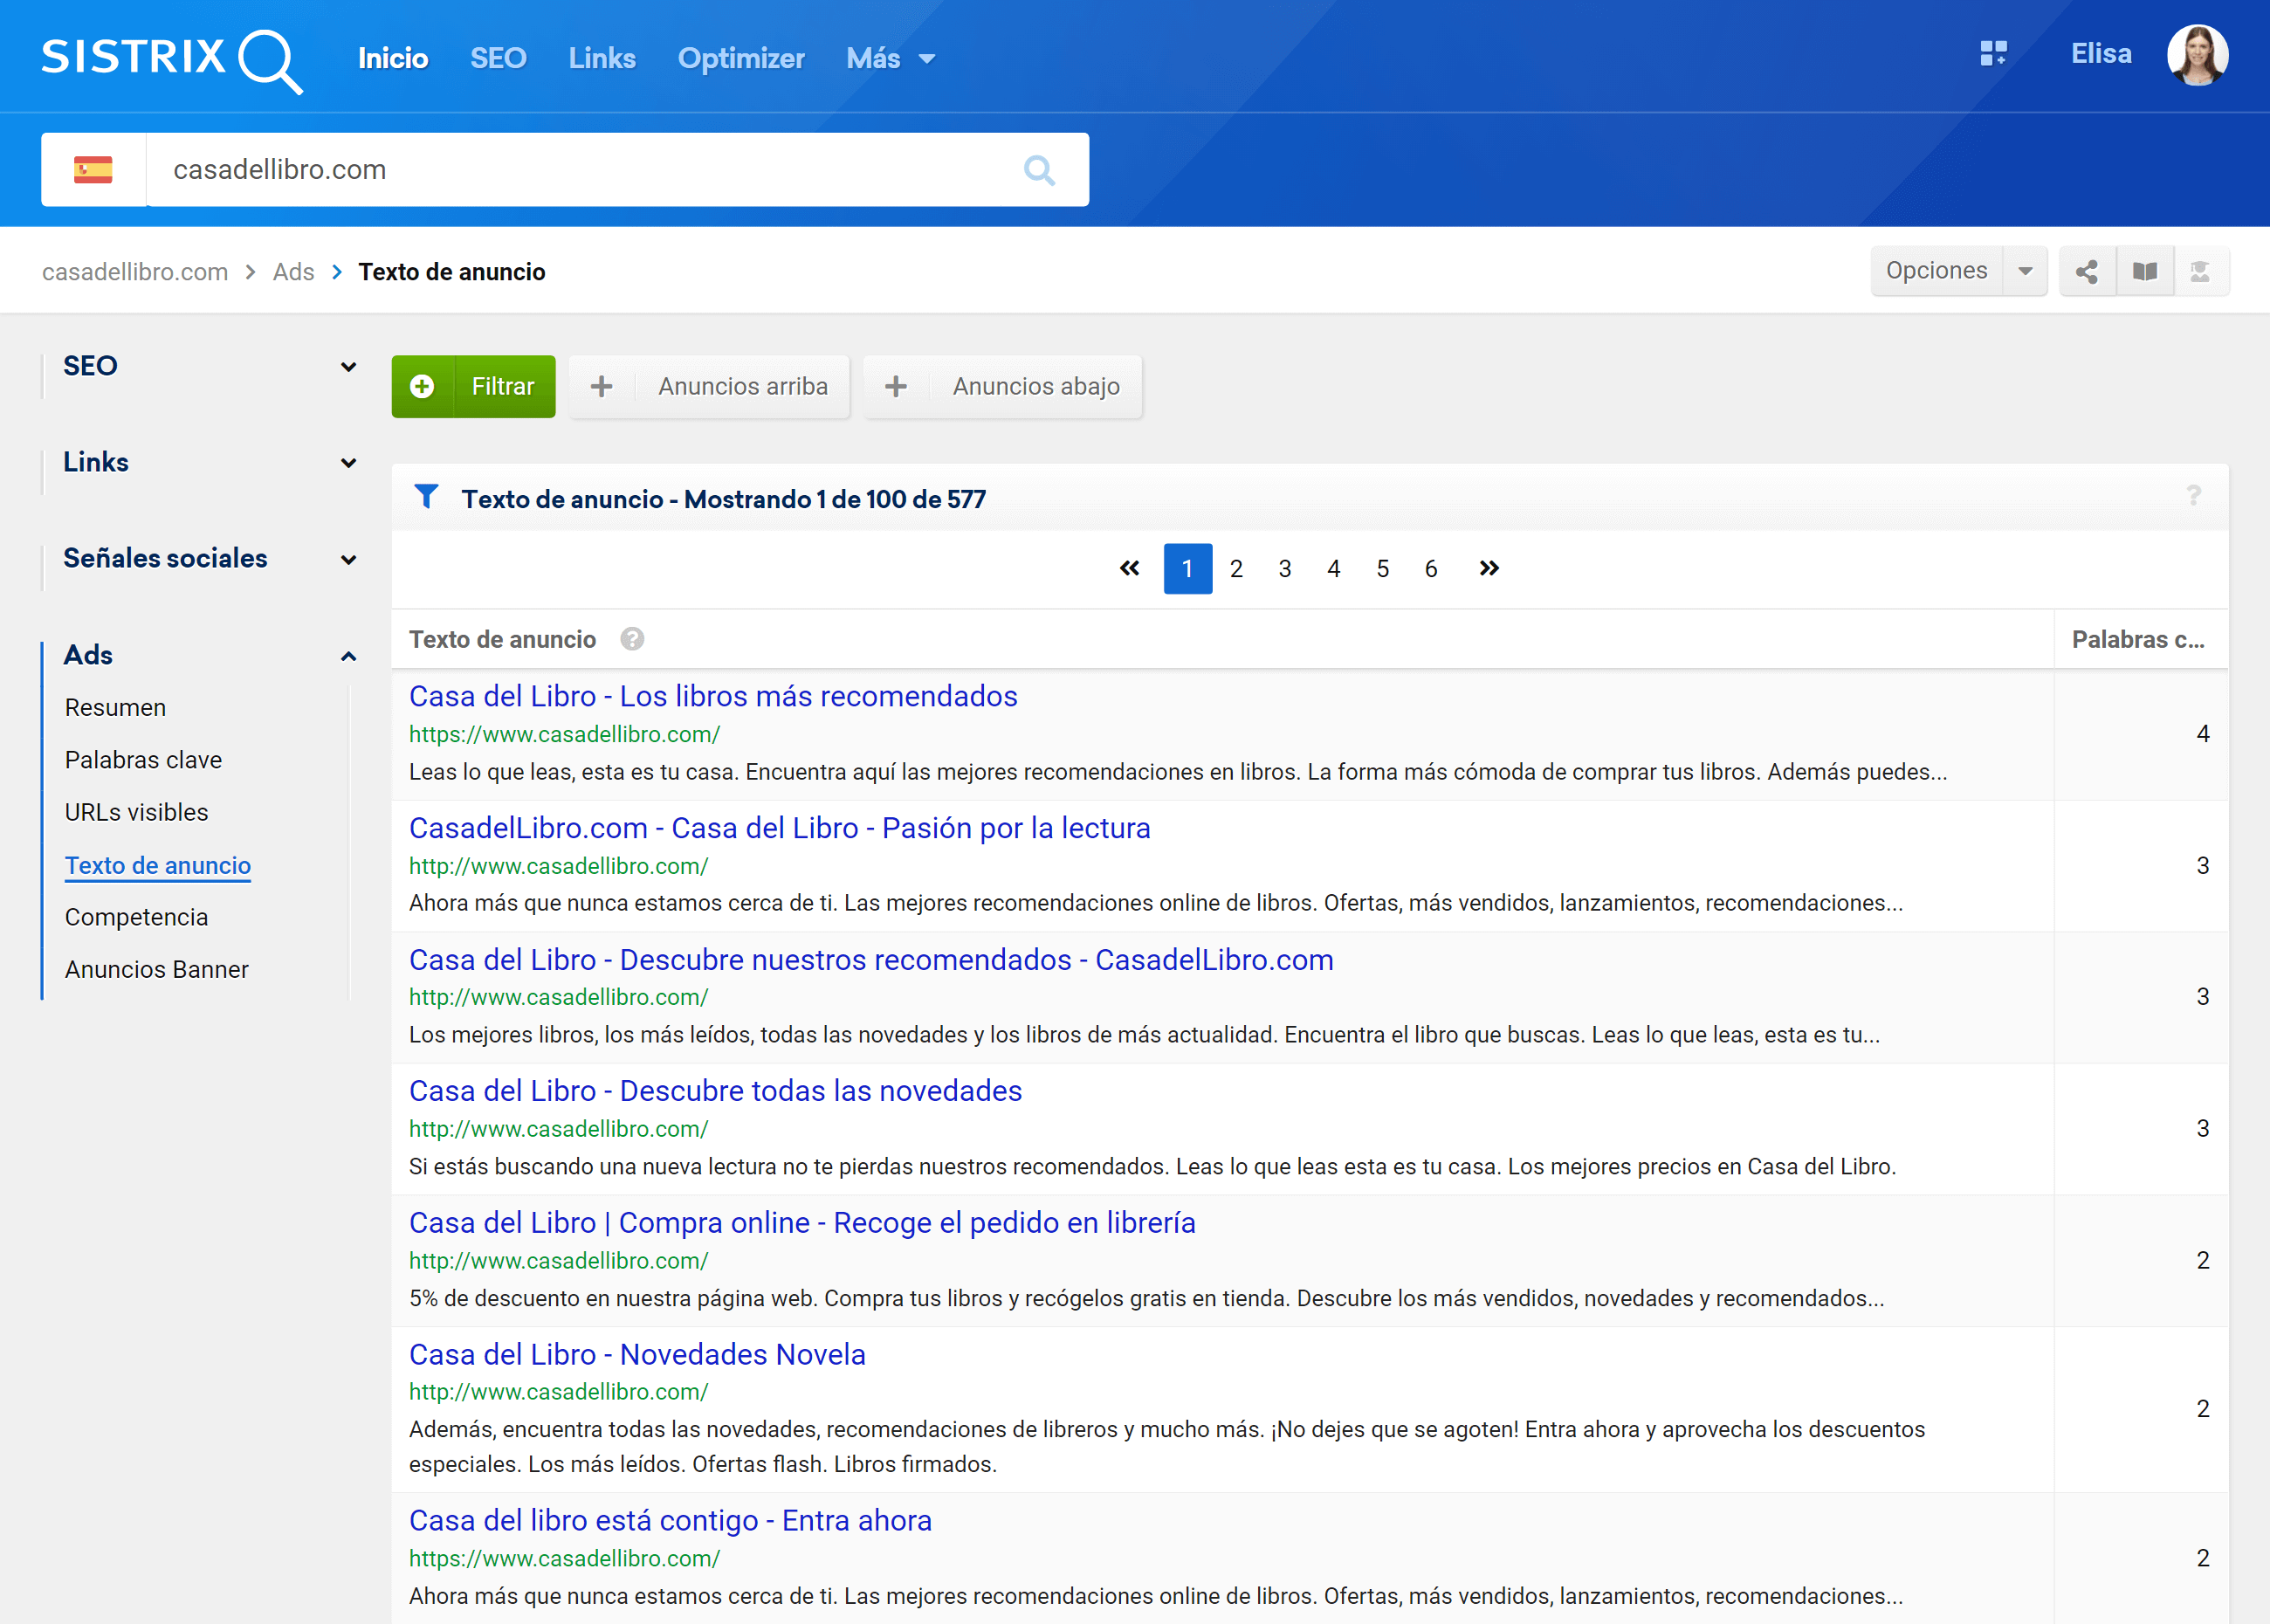Add the Anuncios arriba filter
2270x1624 pixels.
709,386
